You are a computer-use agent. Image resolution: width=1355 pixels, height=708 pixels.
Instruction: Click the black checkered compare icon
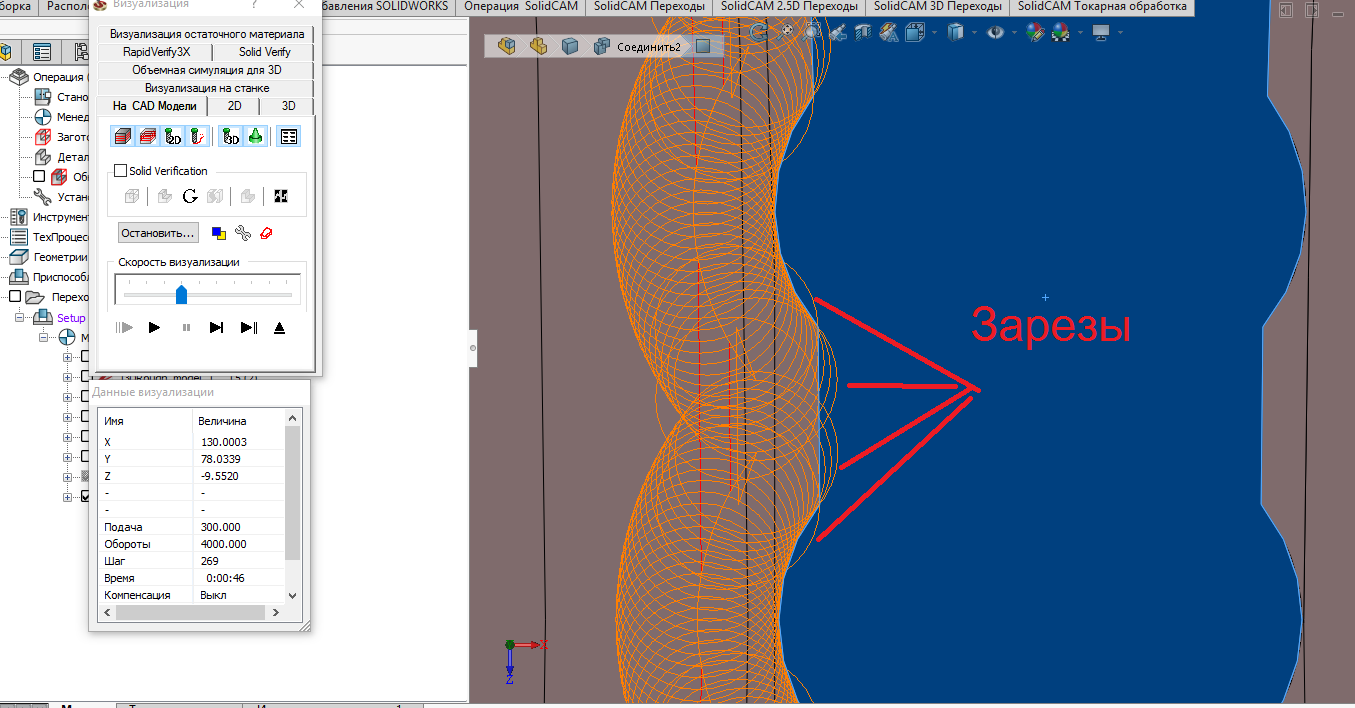(281, 196)
